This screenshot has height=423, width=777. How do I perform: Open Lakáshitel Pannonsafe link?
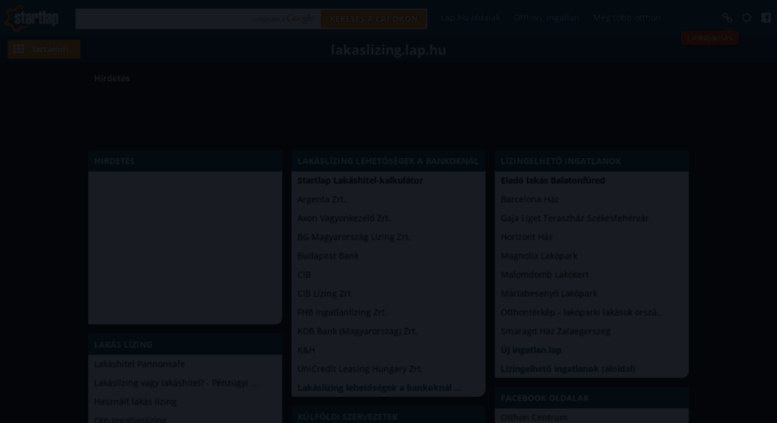[x=139, y=364]
